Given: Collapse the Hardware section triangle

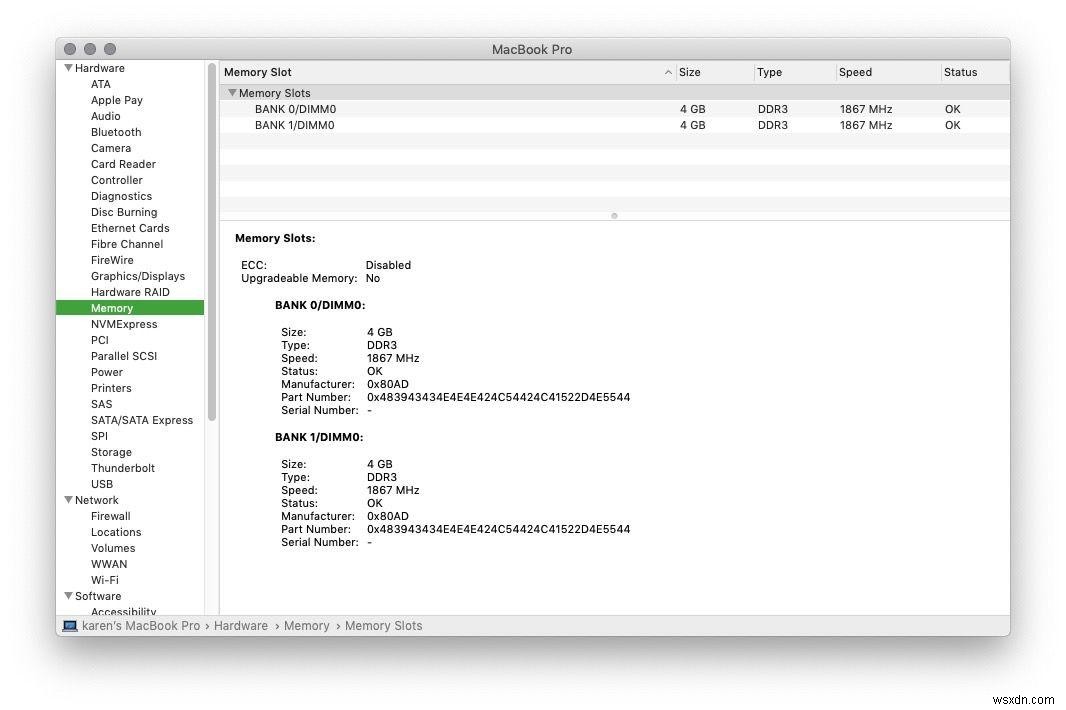Looking at the screenshot, I should [68, 68].
